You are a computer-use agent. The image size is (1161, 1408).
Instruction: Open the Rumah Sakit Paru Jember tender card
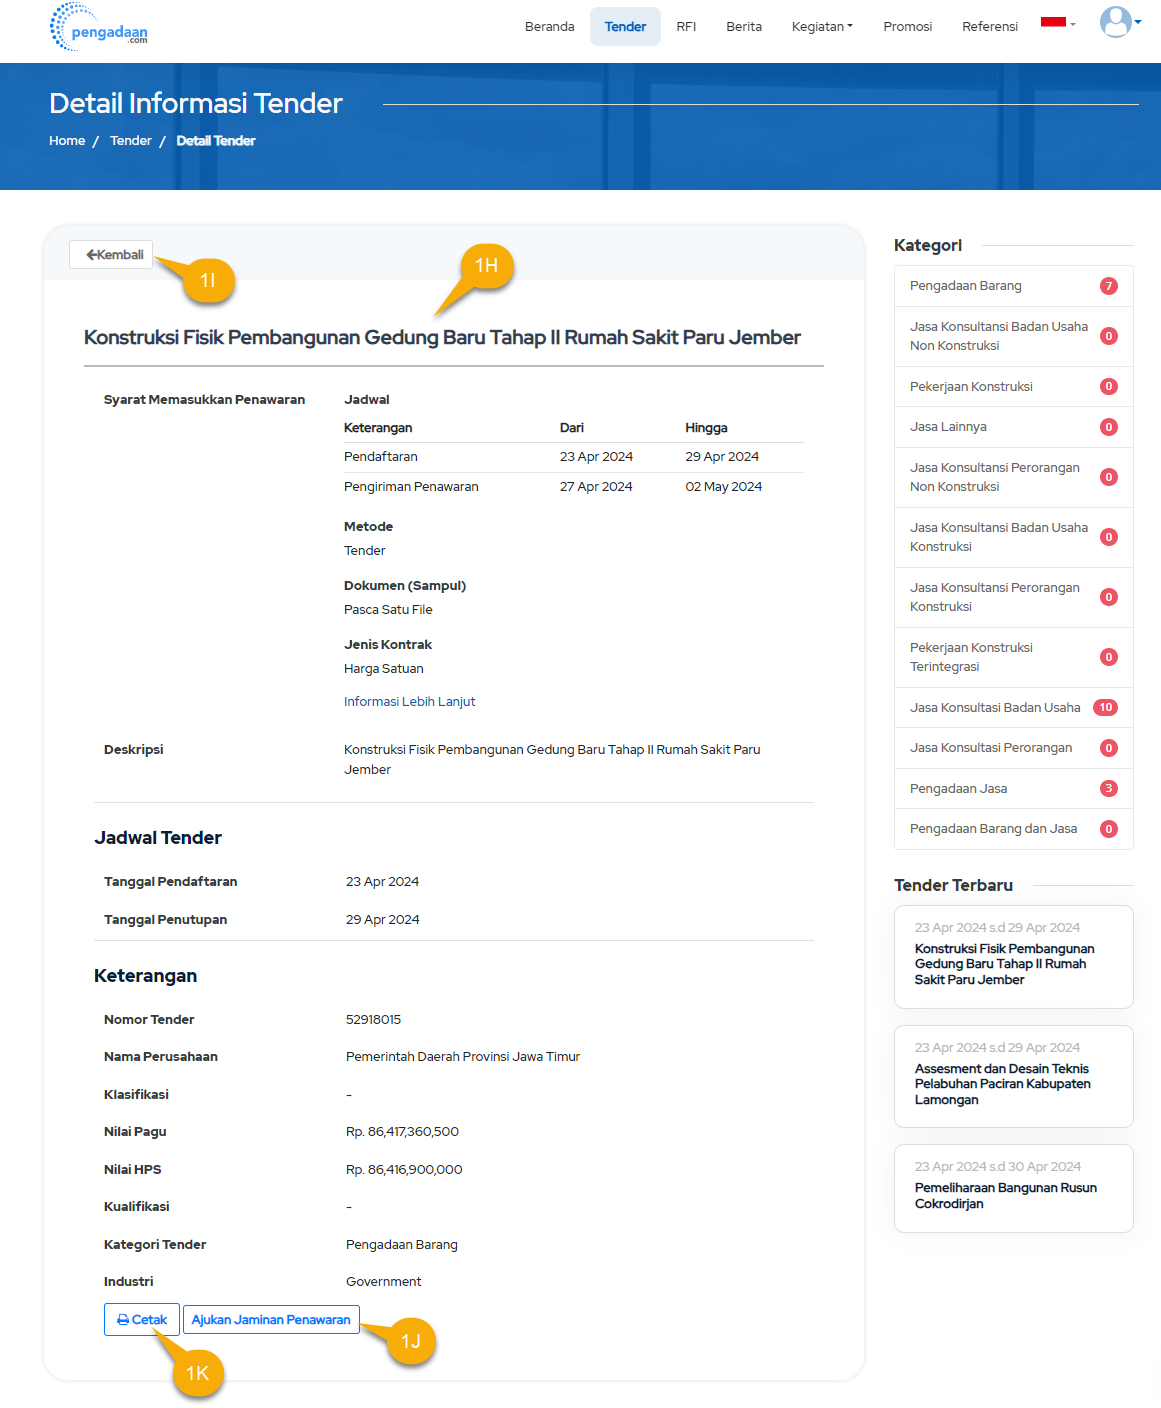click(x=1014, y=957)
